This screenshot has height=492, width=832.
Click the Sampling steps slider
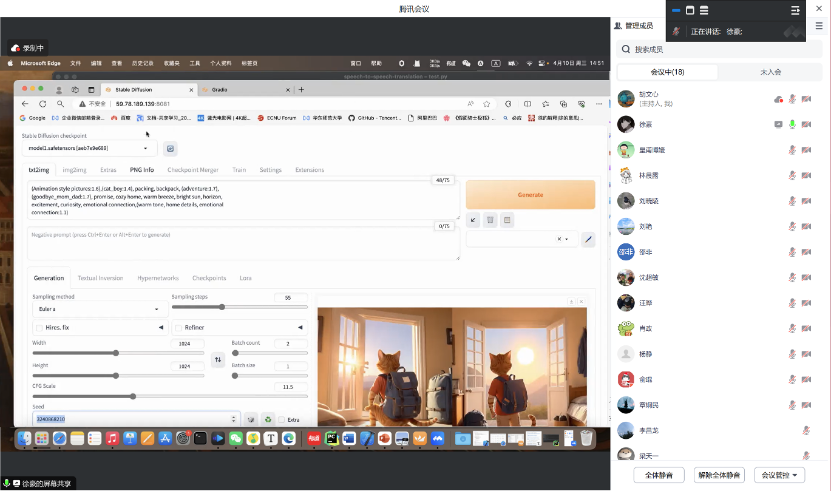239,307
